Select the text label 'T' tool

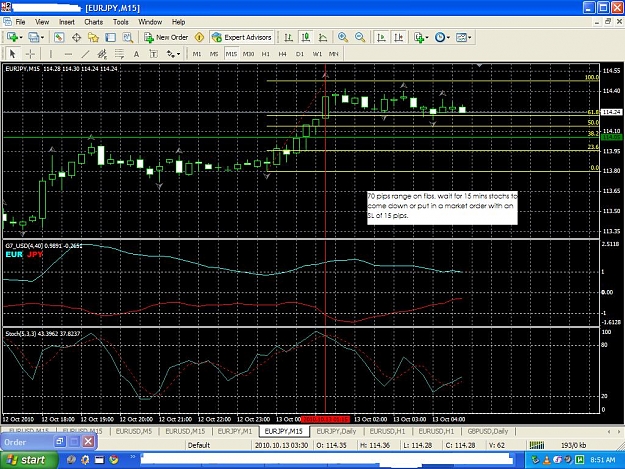click(x=153, y=54)
